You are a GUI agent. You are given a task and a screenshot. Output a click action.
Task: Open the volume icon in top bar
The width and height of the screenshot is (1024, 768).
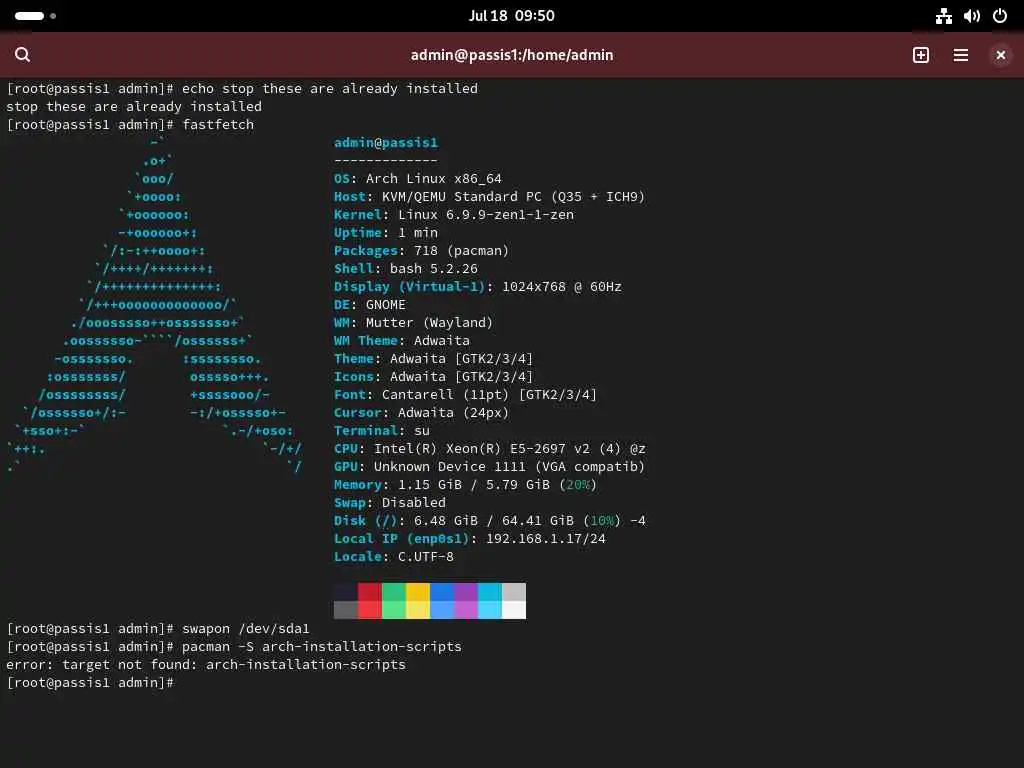[972, 16]
